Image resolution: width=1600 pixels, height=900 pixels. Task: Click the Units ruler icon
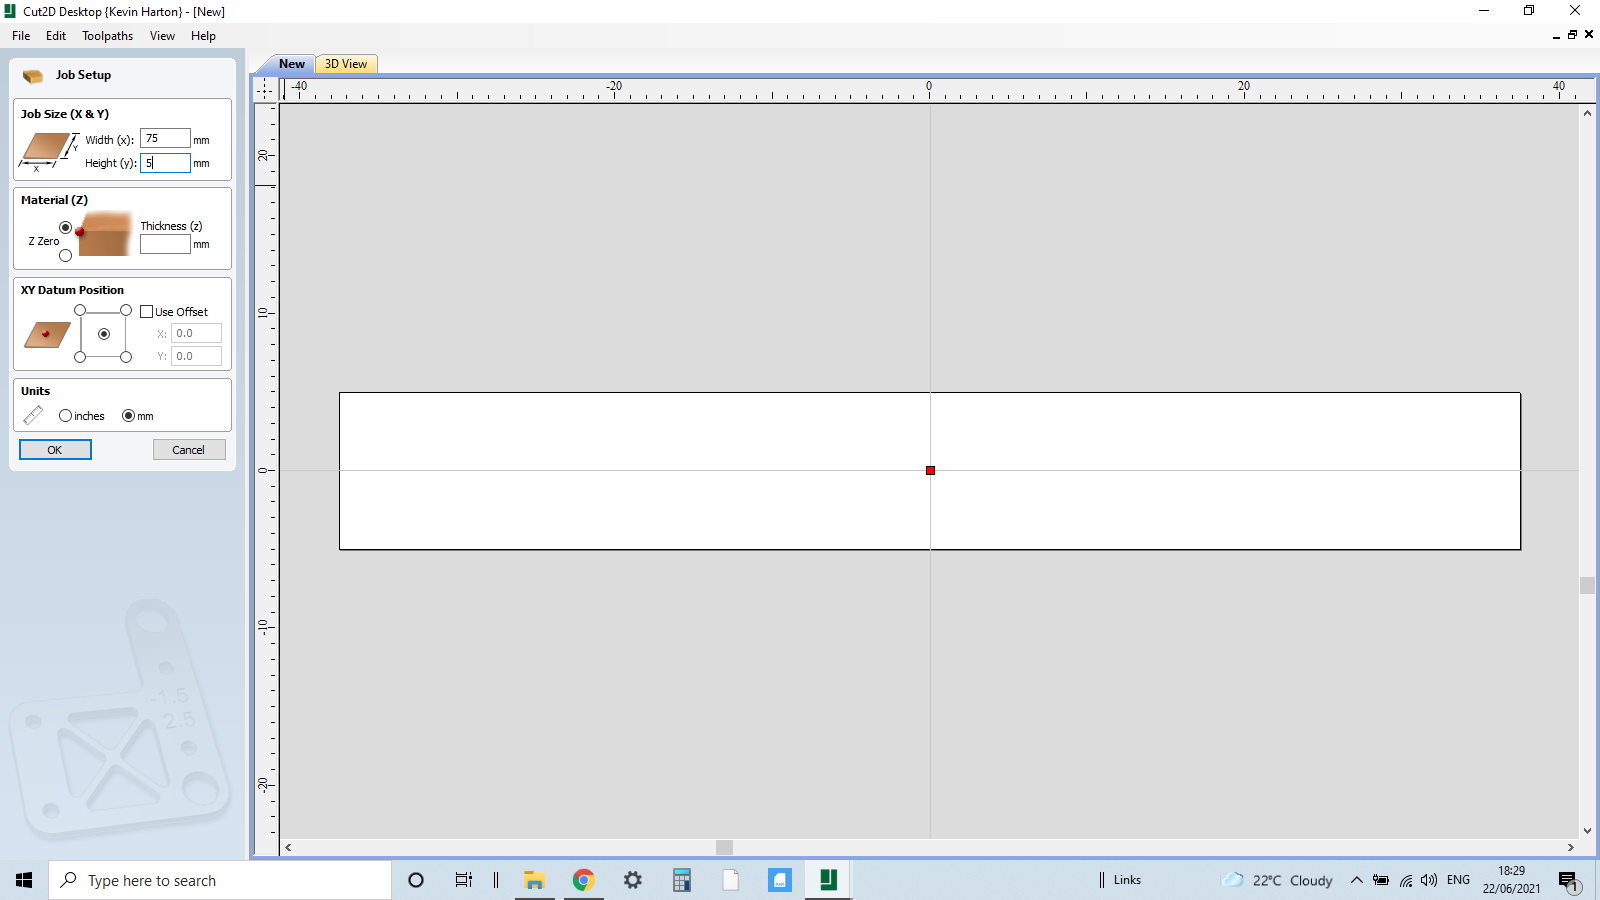point(33,415)
